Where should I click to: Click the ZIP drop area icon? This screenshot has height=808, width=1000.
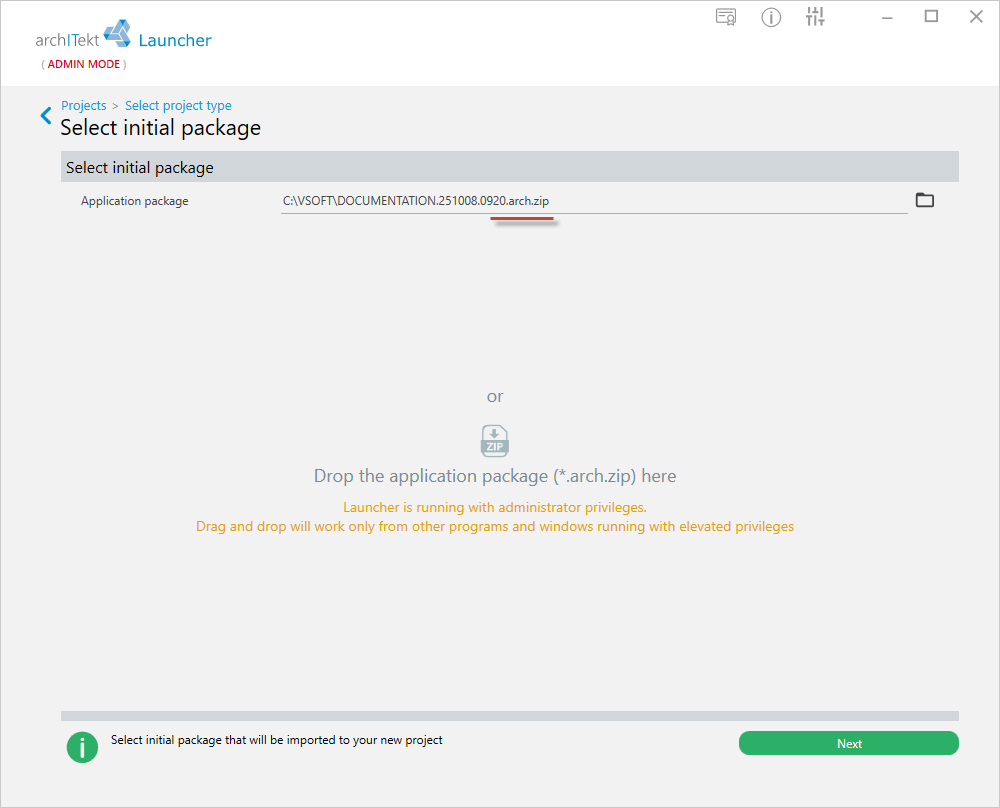pos(494,441)
